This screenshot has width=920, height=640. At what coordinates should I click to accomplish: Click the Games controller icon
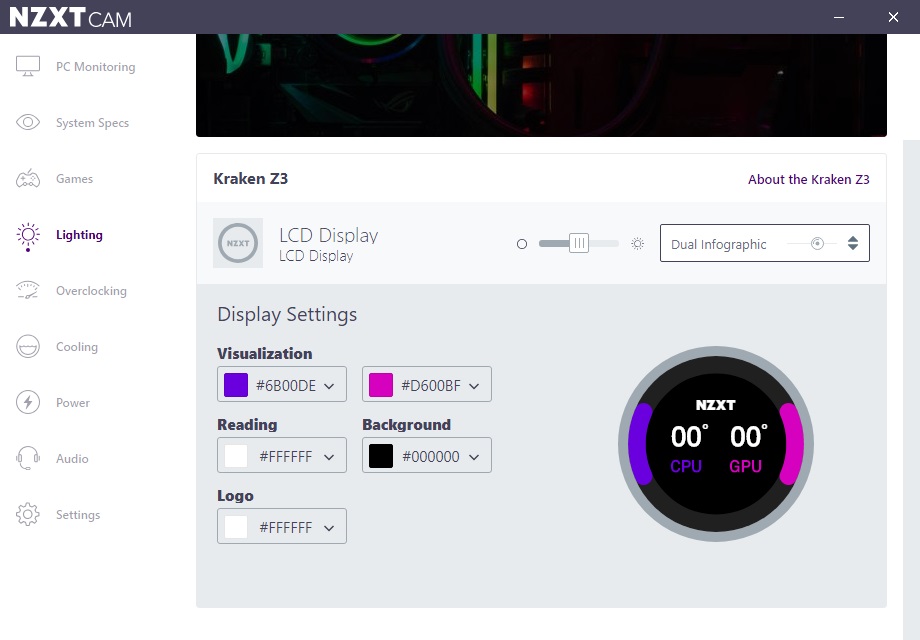pyautogui.click(x=28, y=178)
